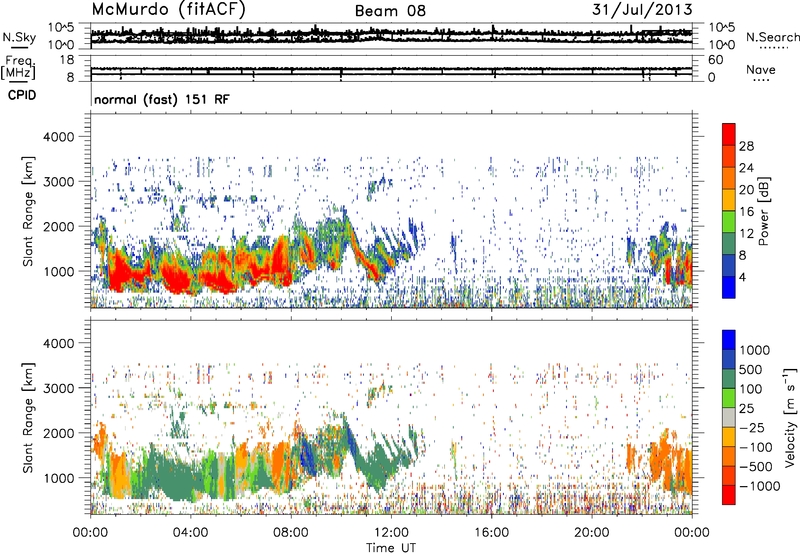
Task: Click the -1000 tick on velocity scale
Action: click(x=759, y=486)
